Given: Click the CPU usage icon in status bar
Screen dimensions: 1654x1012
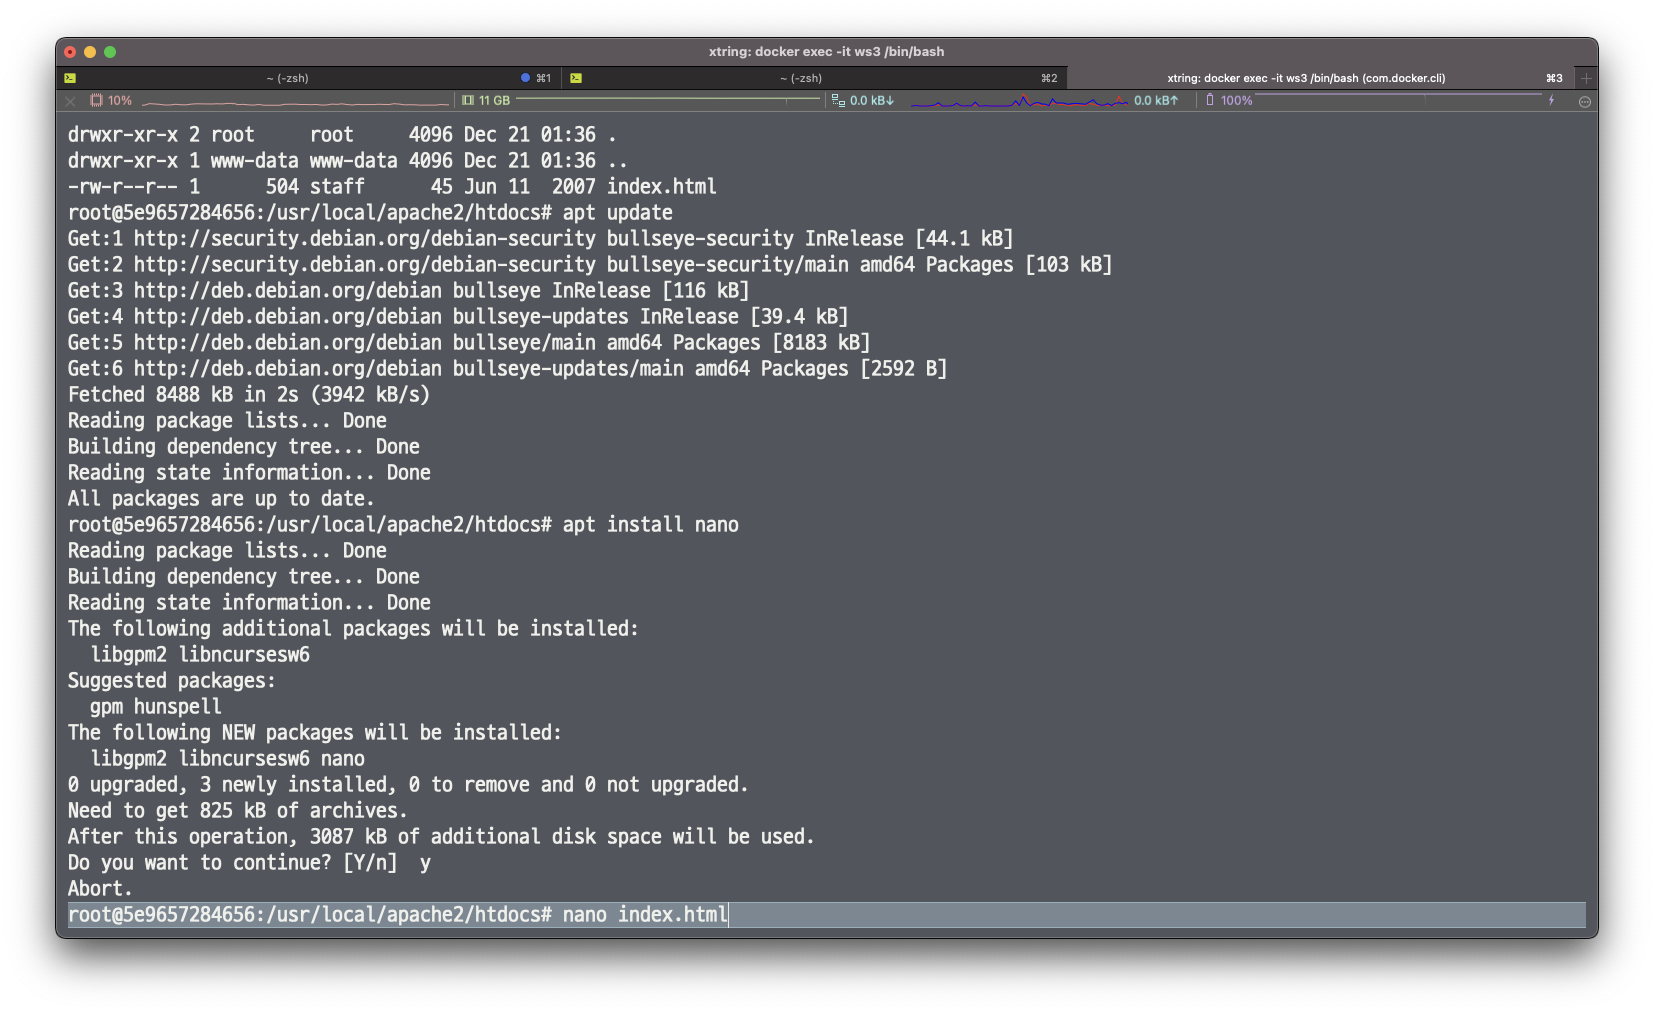Looking at the screenshot, I should 97,100.
